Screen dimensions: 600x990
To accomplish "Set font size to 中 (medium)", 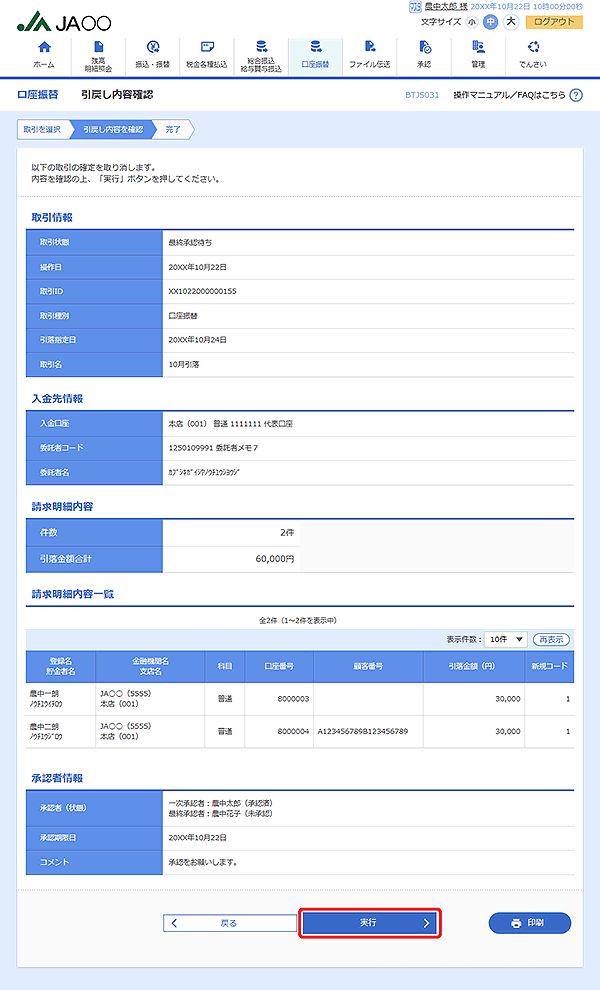I will [x=490, y=22].
